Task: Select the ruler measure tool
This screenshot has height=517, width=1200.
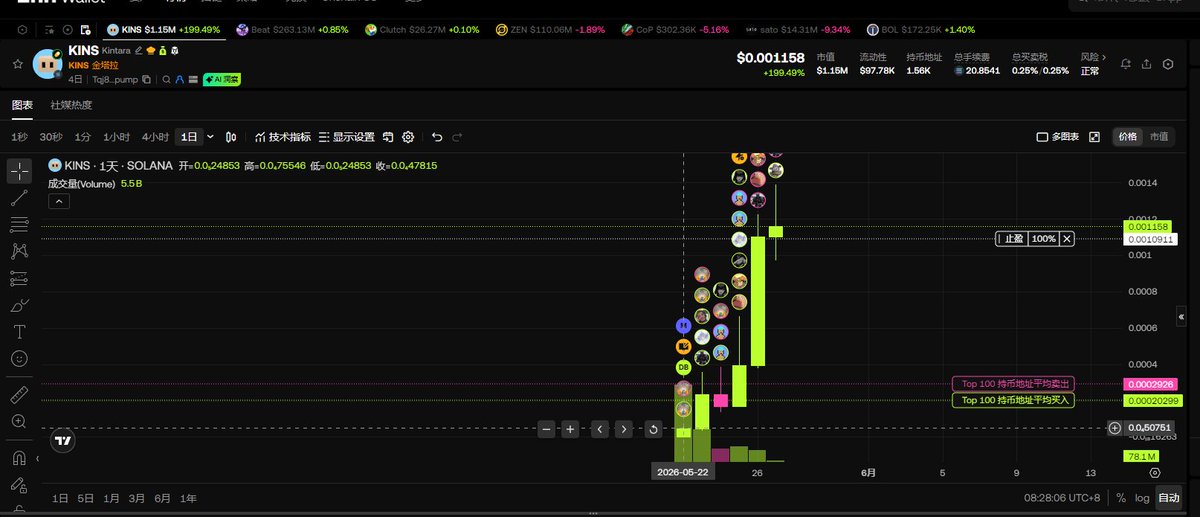Action: click(19, 395)
